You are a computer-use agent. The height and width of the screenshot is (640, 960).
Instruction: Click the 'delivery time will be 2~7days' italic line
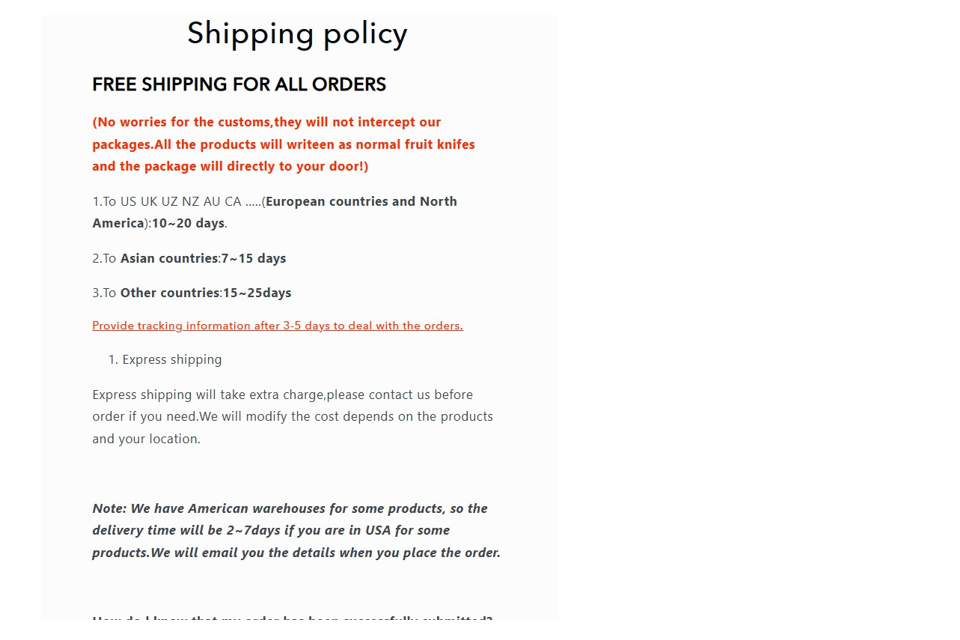point(270,531)
